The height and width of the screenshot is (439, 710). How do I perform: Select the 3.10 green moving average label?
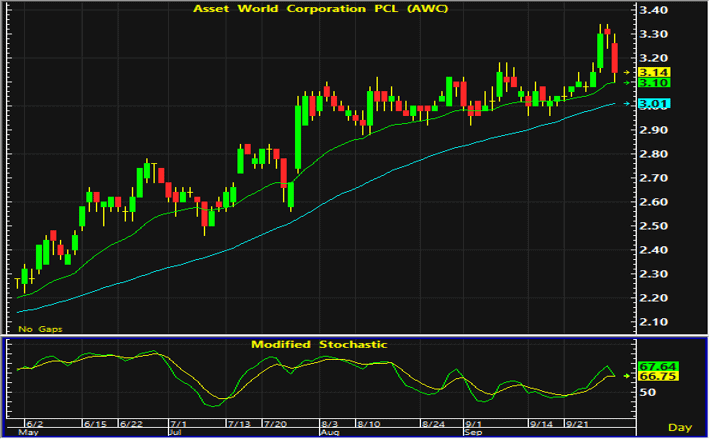click(654, 83)
